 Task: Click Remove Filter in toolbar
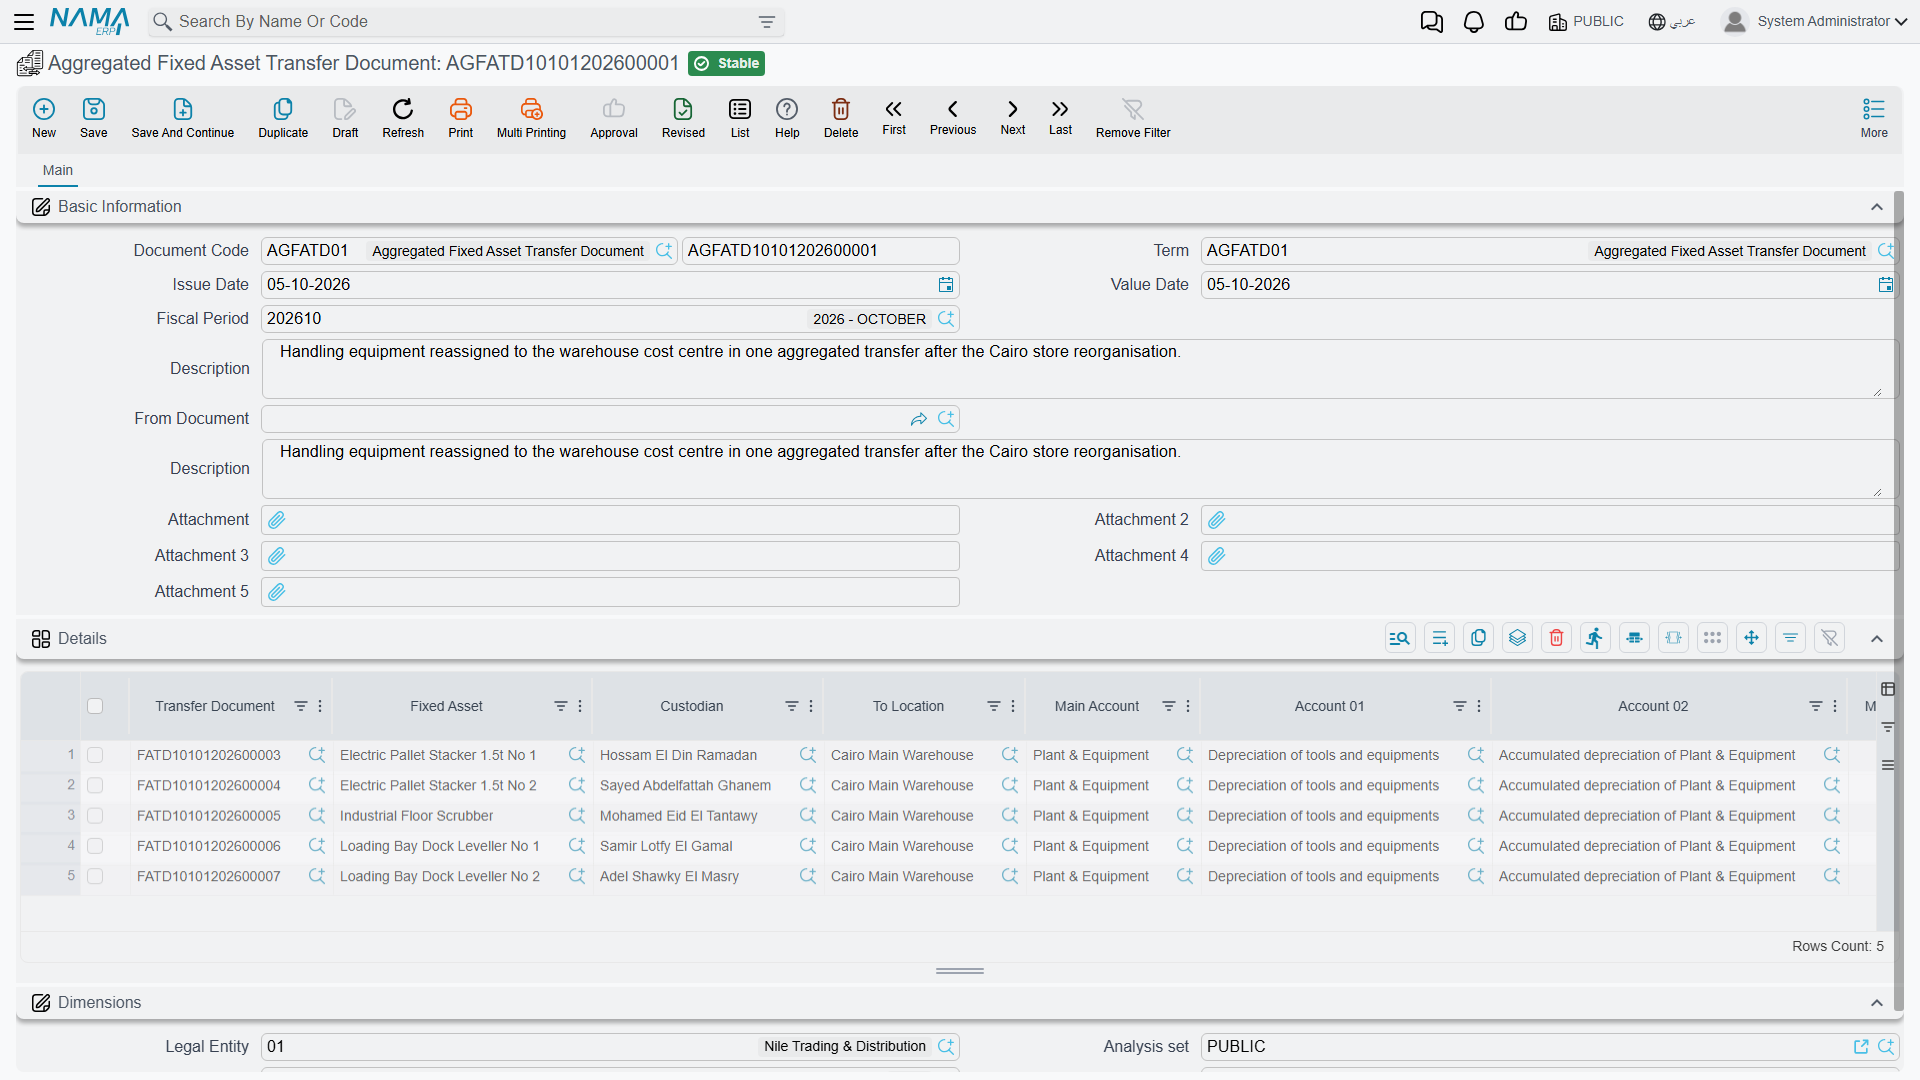click(x=1133, y=117)
